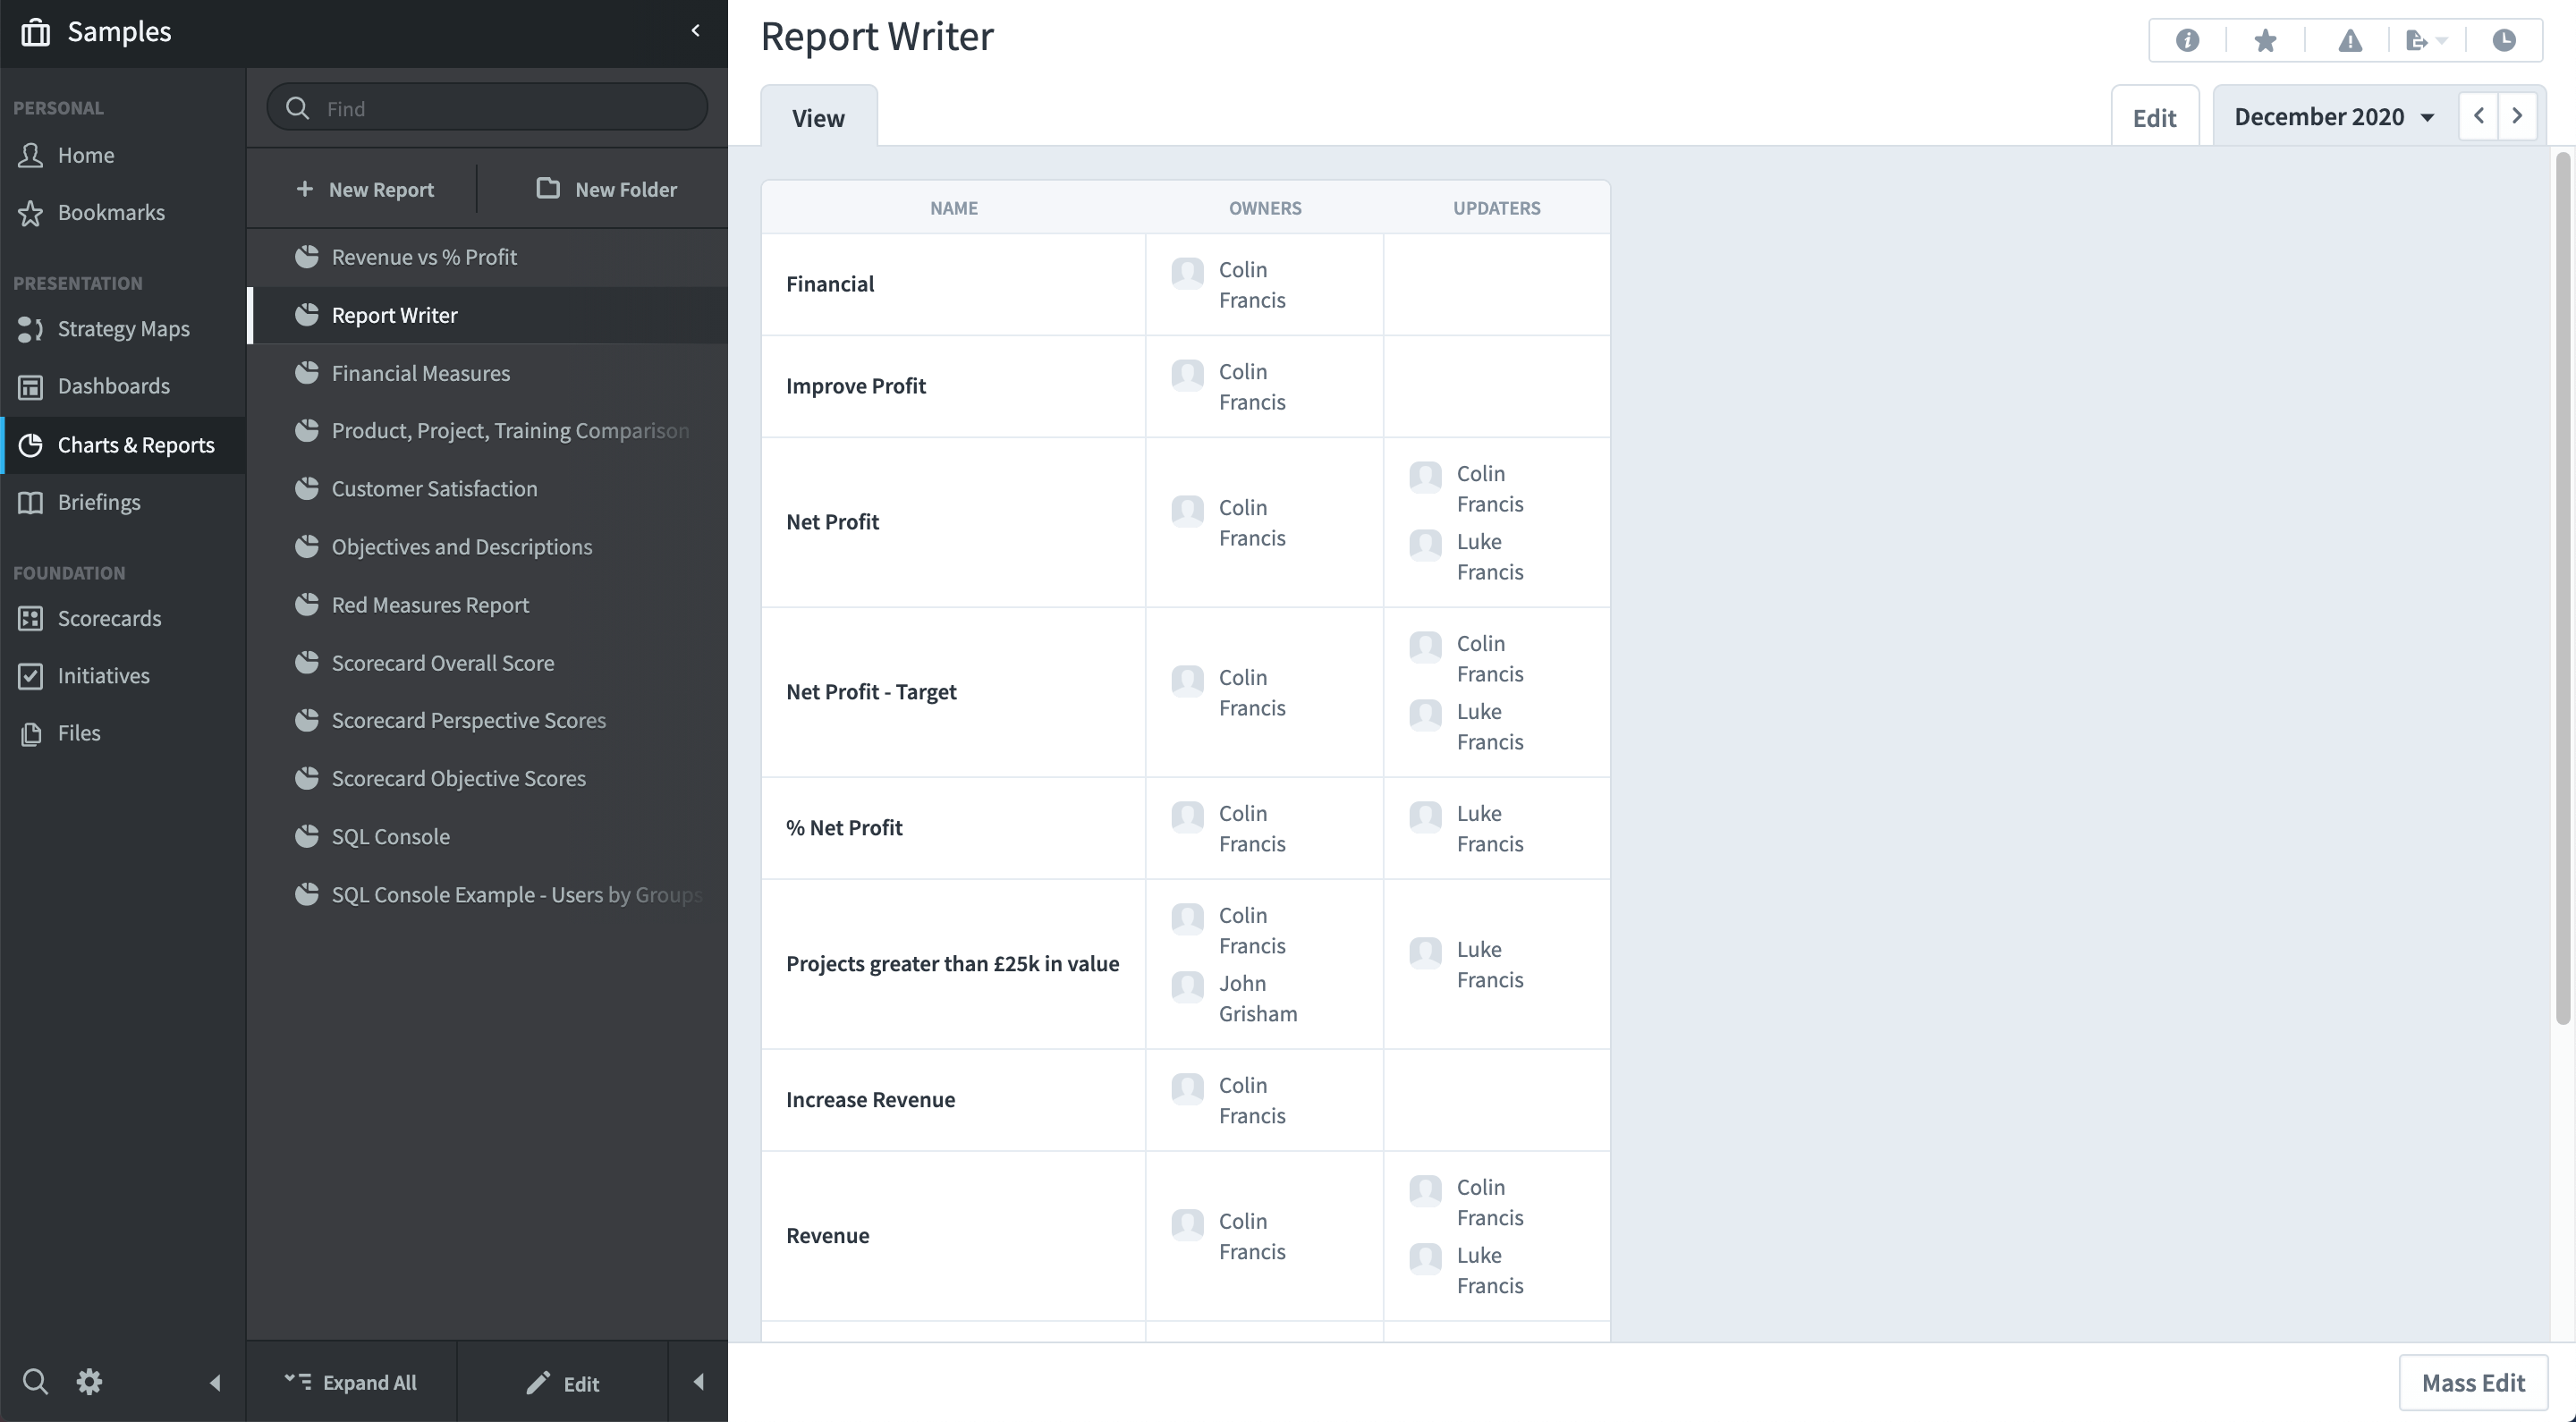Click the Mass Edit button
The height and width of the screenshot is (1422, 2576).
tap(2472, 1382)
